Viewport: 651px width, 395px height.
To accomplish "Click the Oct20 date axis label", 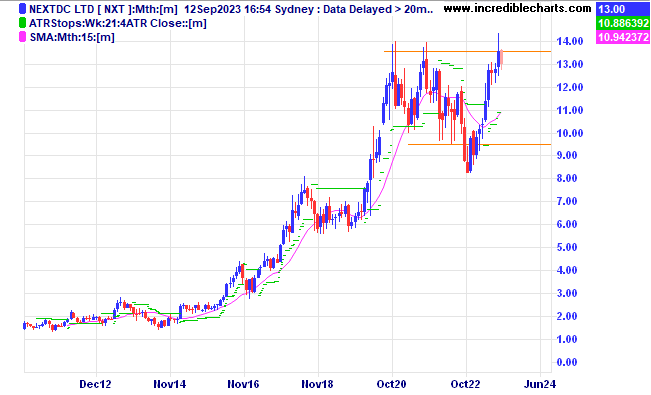I will click(392, 384).
